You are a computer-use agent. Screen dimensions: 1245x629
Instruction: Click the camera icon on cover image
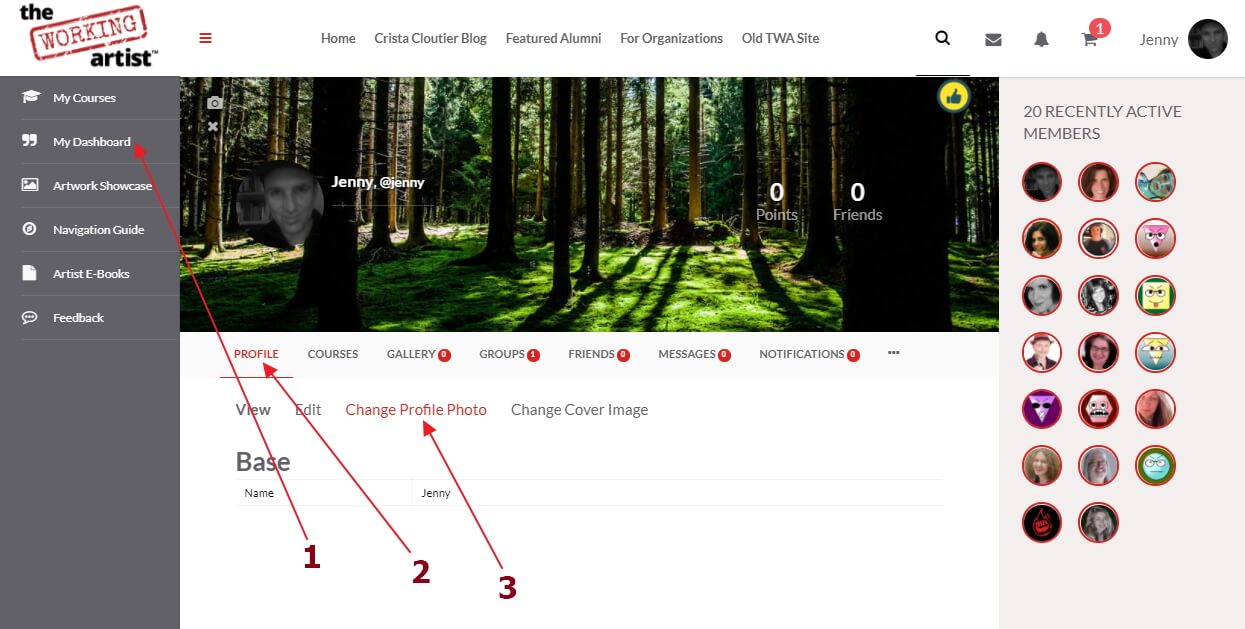(x=214, y=103)
